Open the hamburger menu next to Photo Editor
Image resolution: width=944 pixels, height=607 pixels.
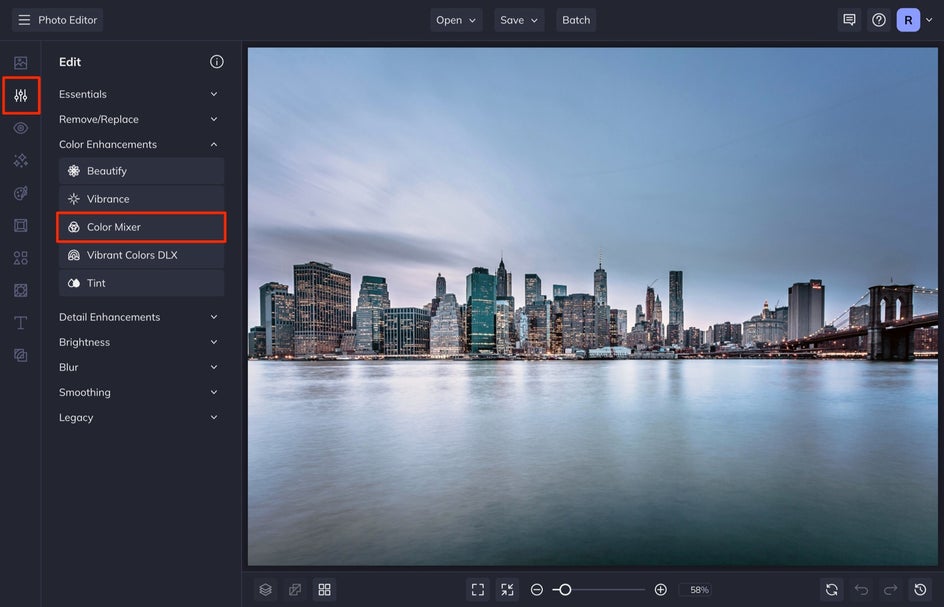point(23,19)
